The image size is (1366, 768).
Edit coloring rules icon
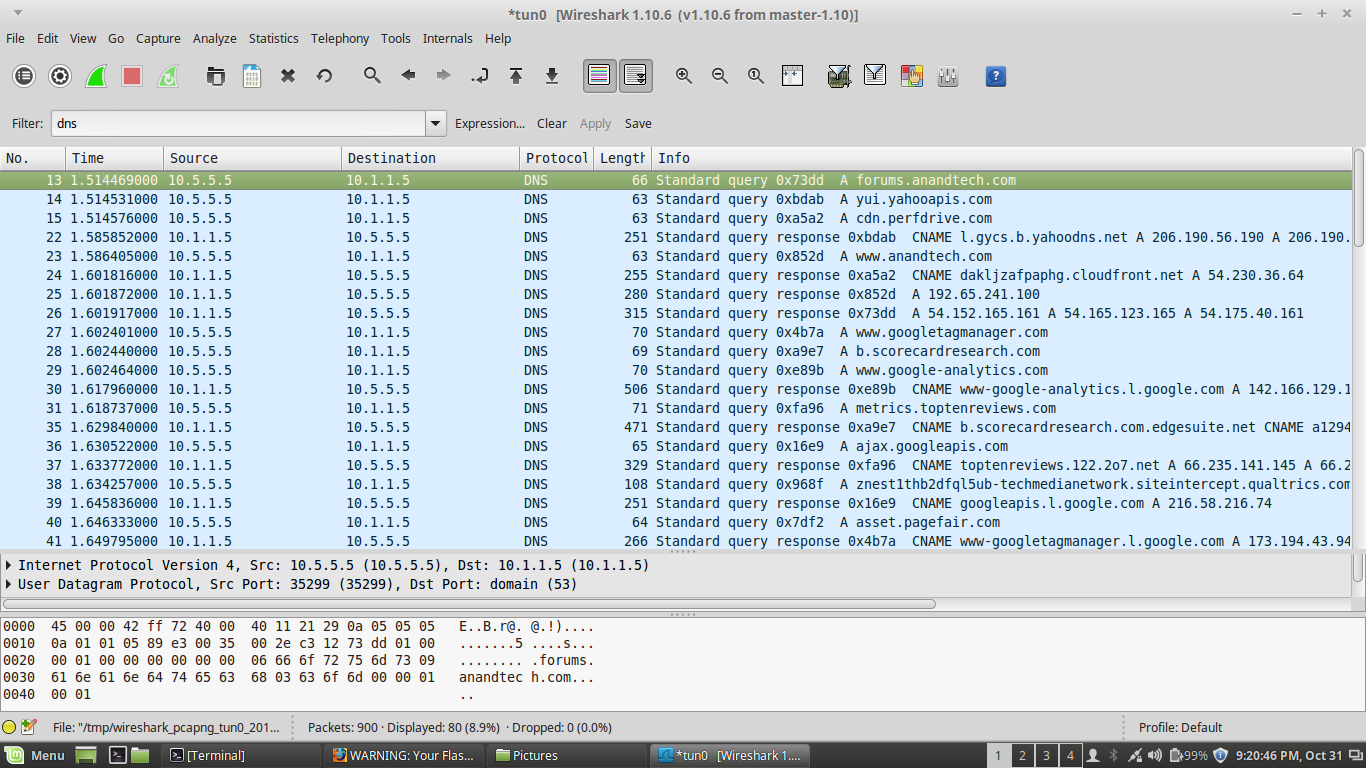[911, 76]
